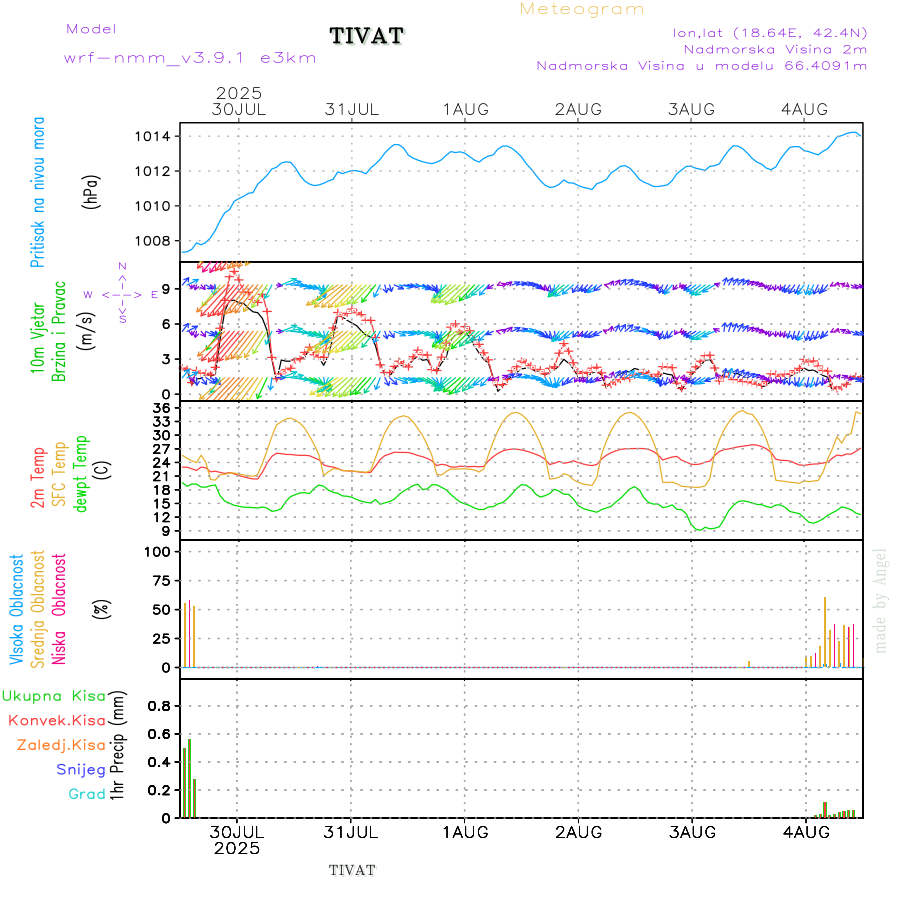Click the wrf-nmm_v3.9.1 e3km model name

(190, 58)
